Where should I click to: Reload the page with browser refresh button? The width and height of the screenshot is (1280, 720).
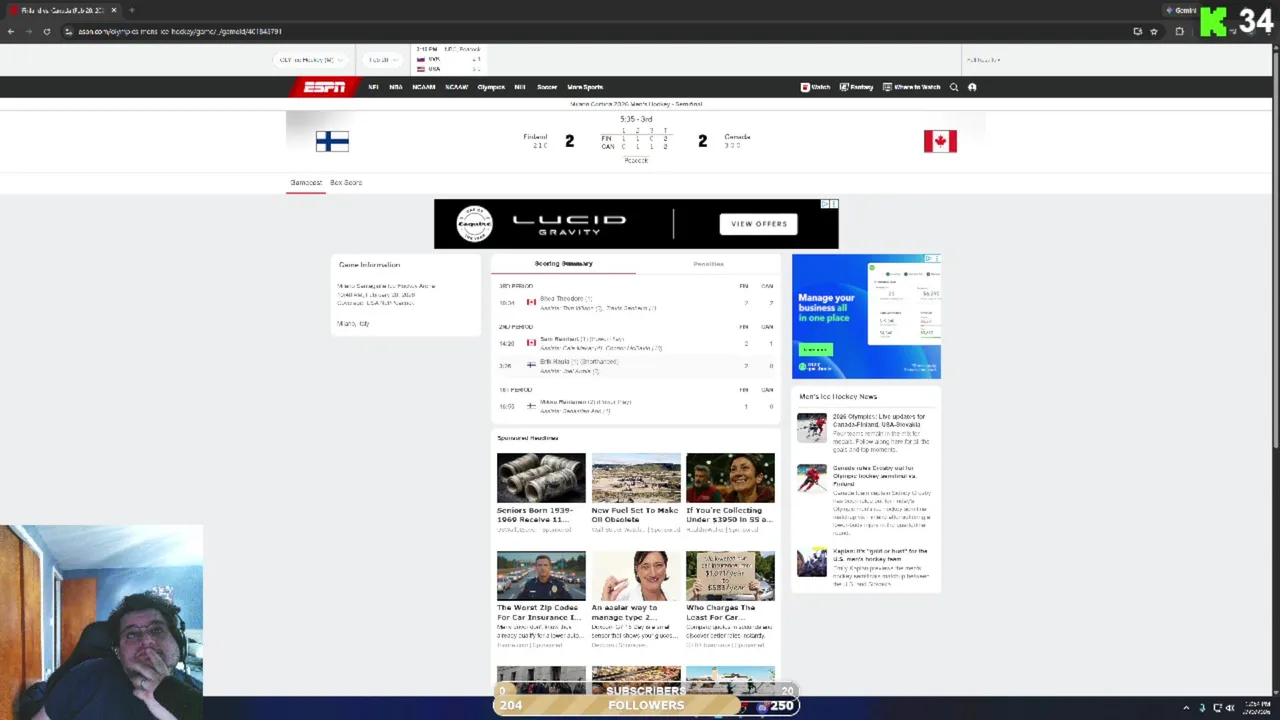tap(46, 31)
